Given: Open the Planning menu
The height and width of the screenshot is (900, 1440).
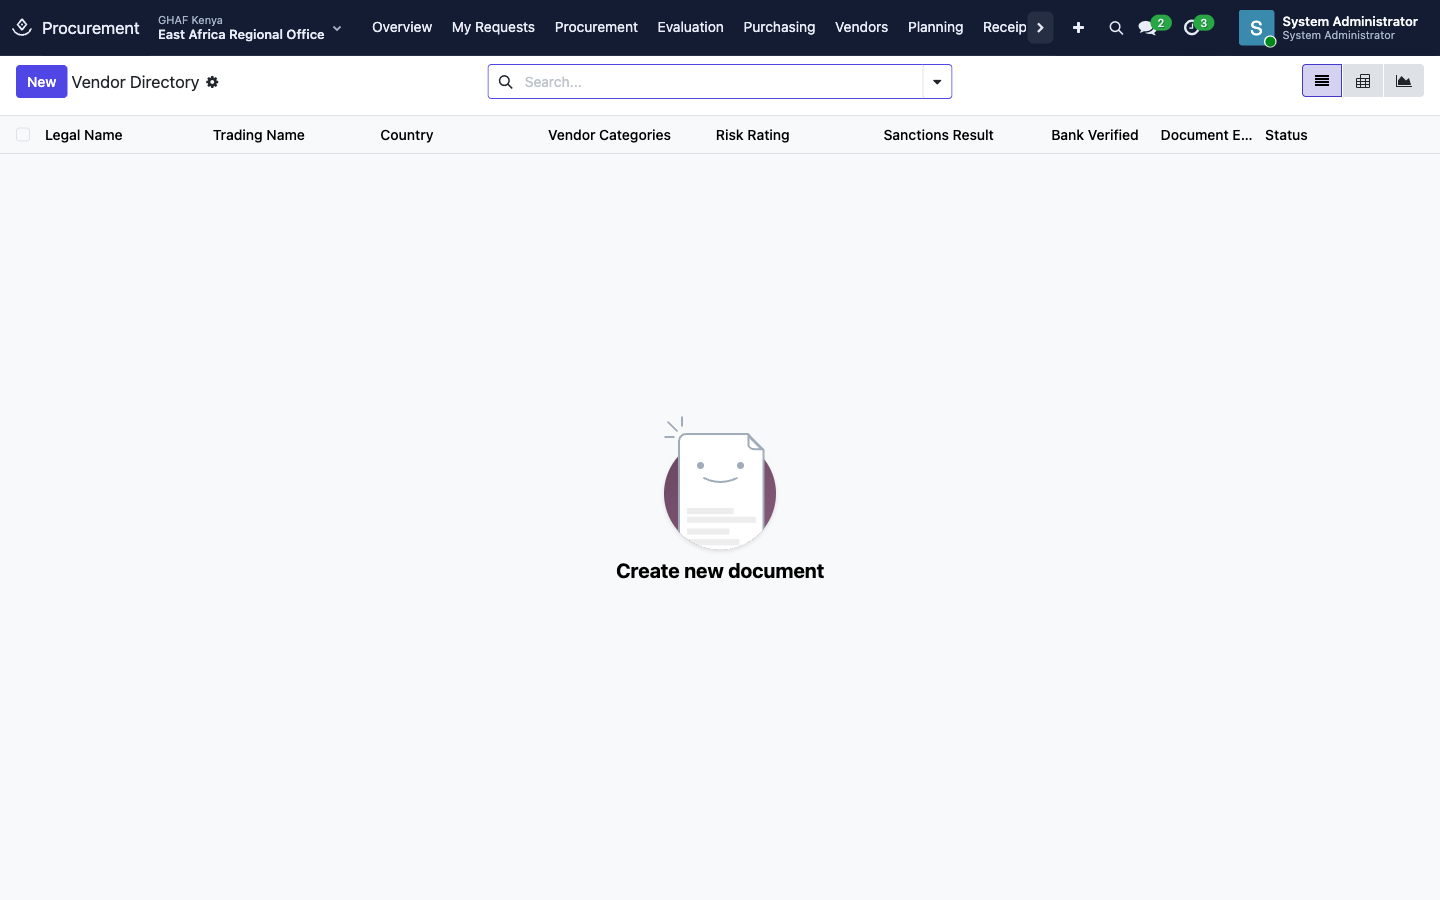Looking at the screenshot, I should pyautogui.click(x=935, y=27).
